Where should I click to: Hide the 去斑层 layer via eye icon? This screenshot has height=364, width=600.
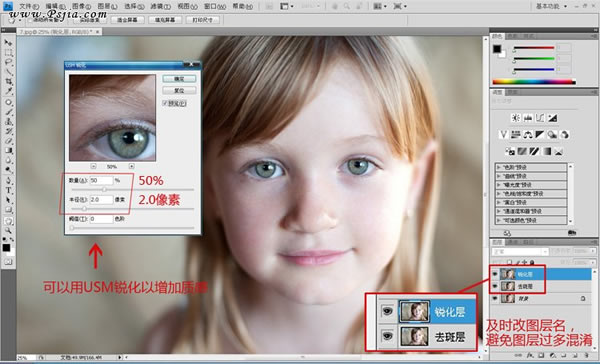pos(495,286)
